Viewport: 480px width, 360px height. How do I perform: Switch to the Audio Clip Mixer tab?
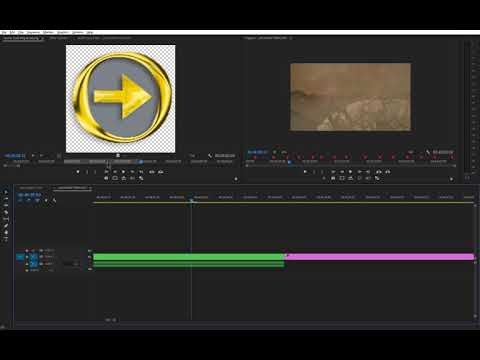point(104,38)
